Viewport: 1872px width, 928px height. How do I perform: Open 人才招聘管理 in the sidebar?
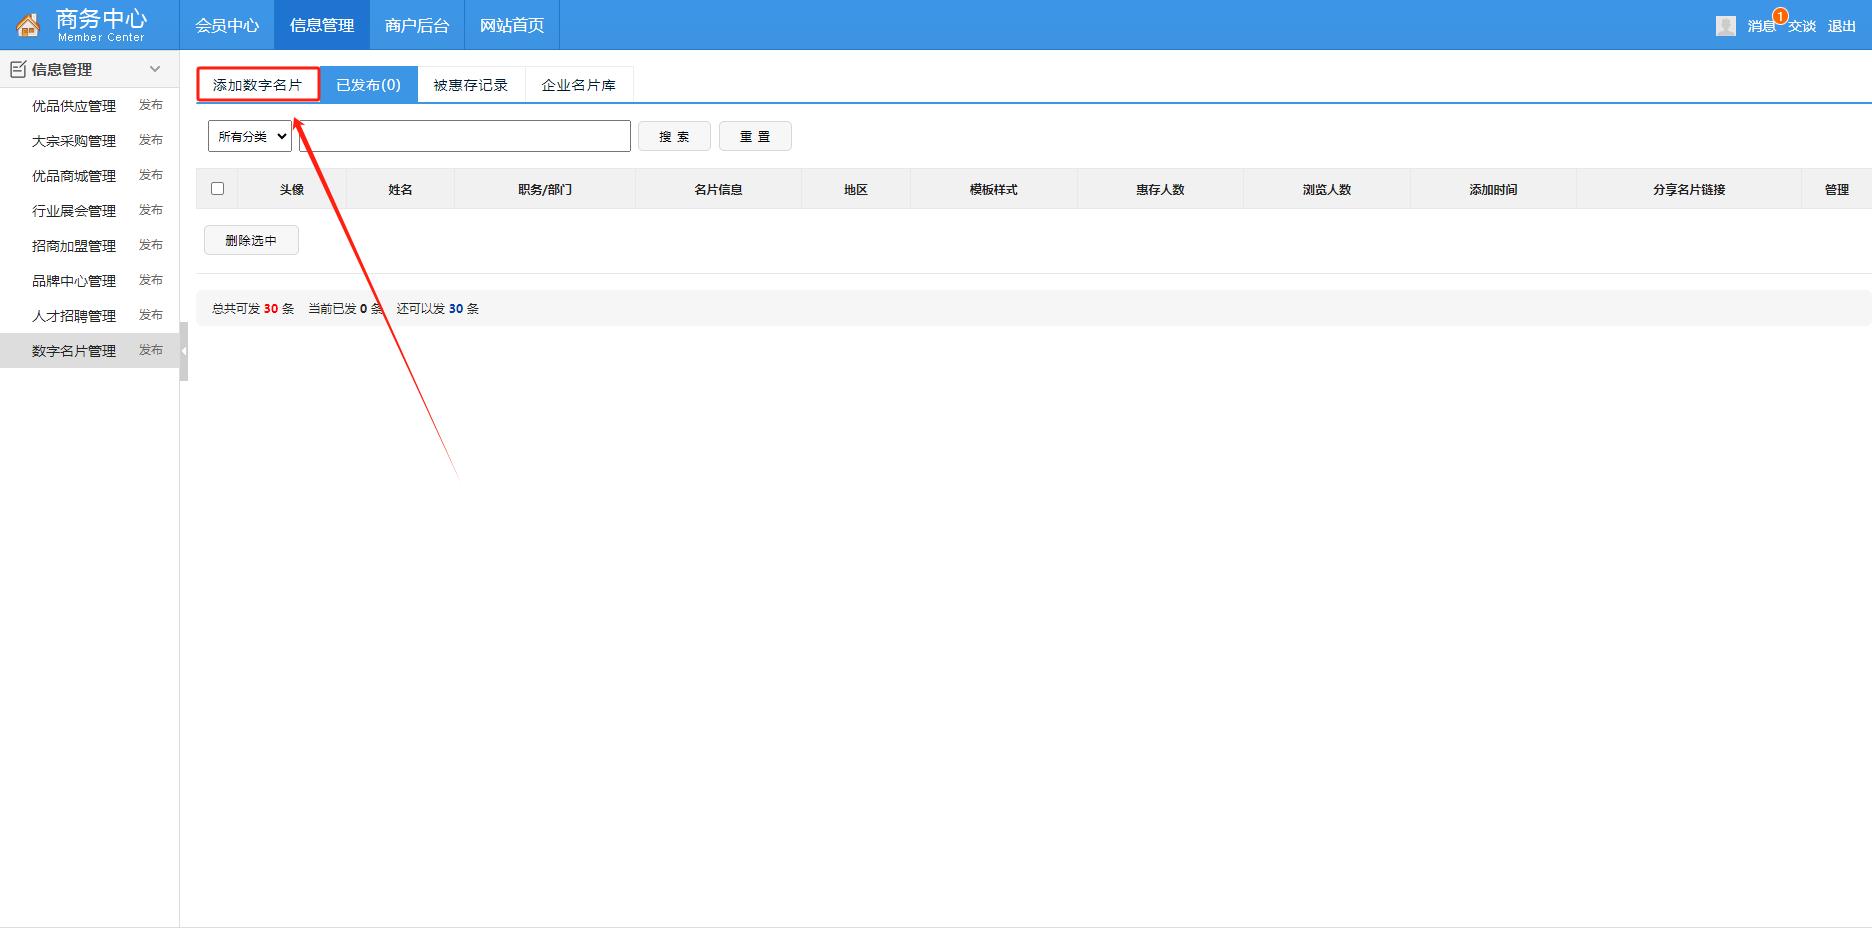click(x=74, y=316)
